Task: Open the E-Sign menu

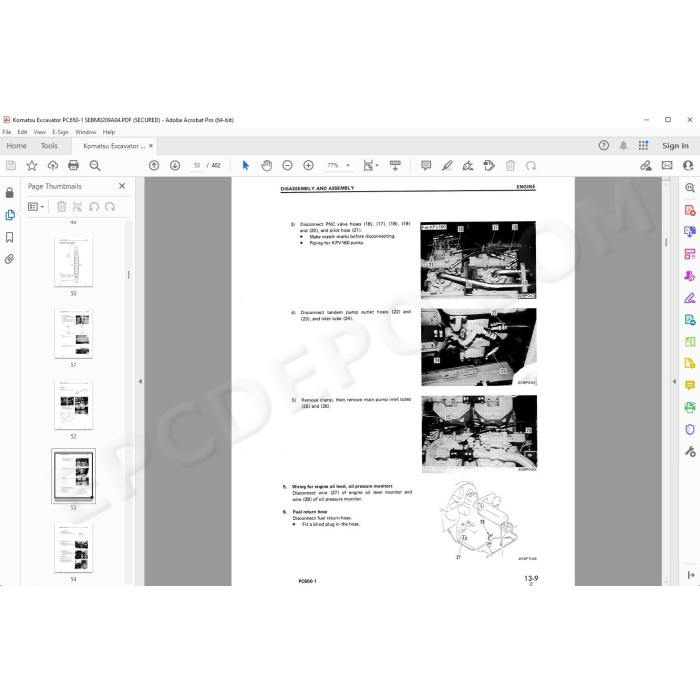Action: click(x=60, y=132)
